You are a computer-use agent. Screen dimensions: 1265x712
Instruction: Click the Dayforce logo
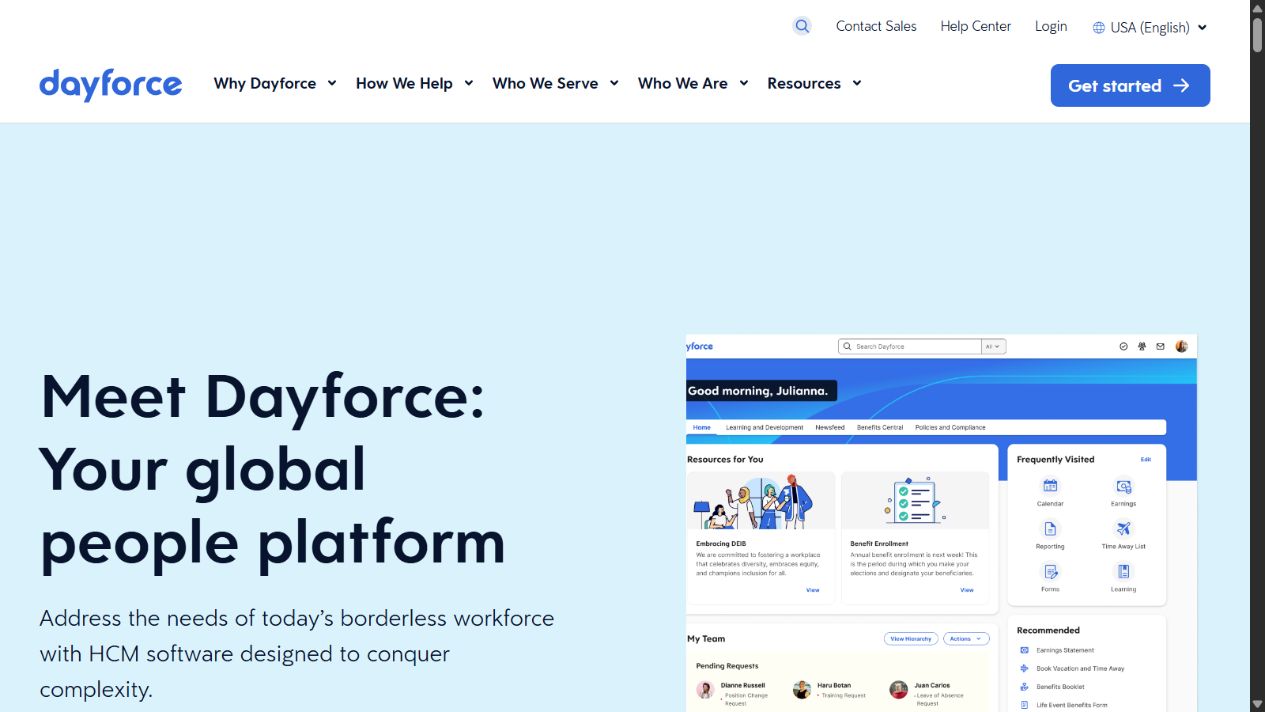(x=110, y=84)
